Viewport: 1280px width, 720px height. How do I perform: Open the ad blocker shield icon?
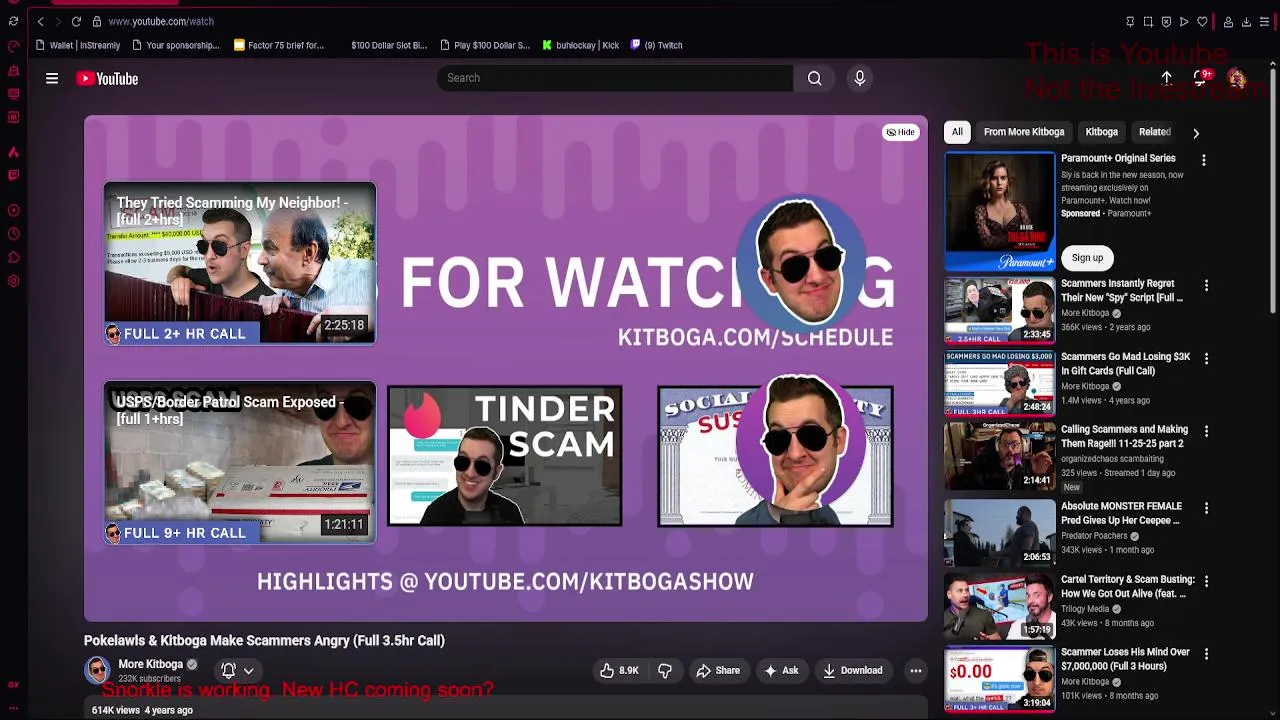1166,21
